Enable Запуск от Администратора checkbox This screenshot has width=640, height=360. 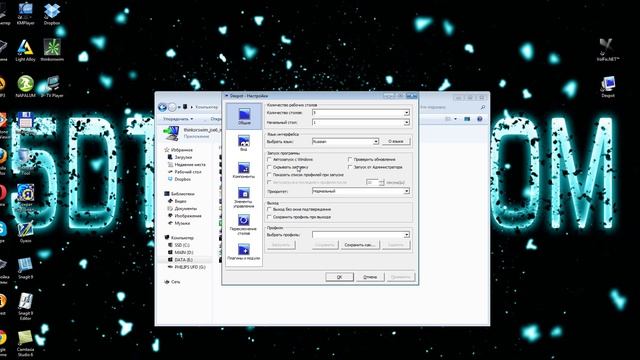(x=350, y=167)
